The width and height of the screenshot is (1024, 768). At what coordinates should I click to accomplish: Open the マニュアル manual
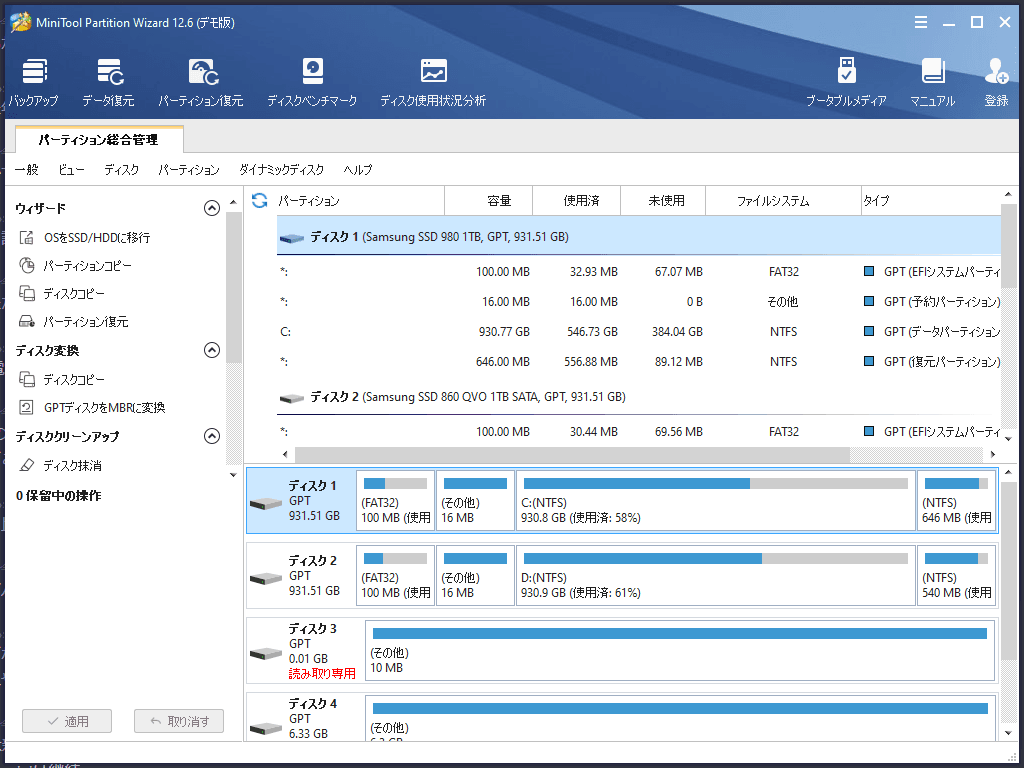pyautogui.click(x=932, y=82)
